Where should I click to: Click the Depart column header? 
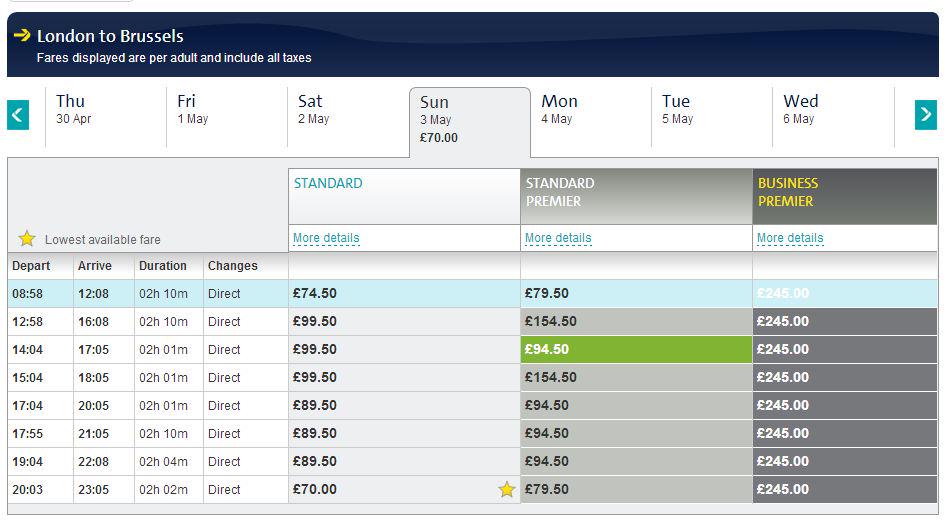click(31, 266)
